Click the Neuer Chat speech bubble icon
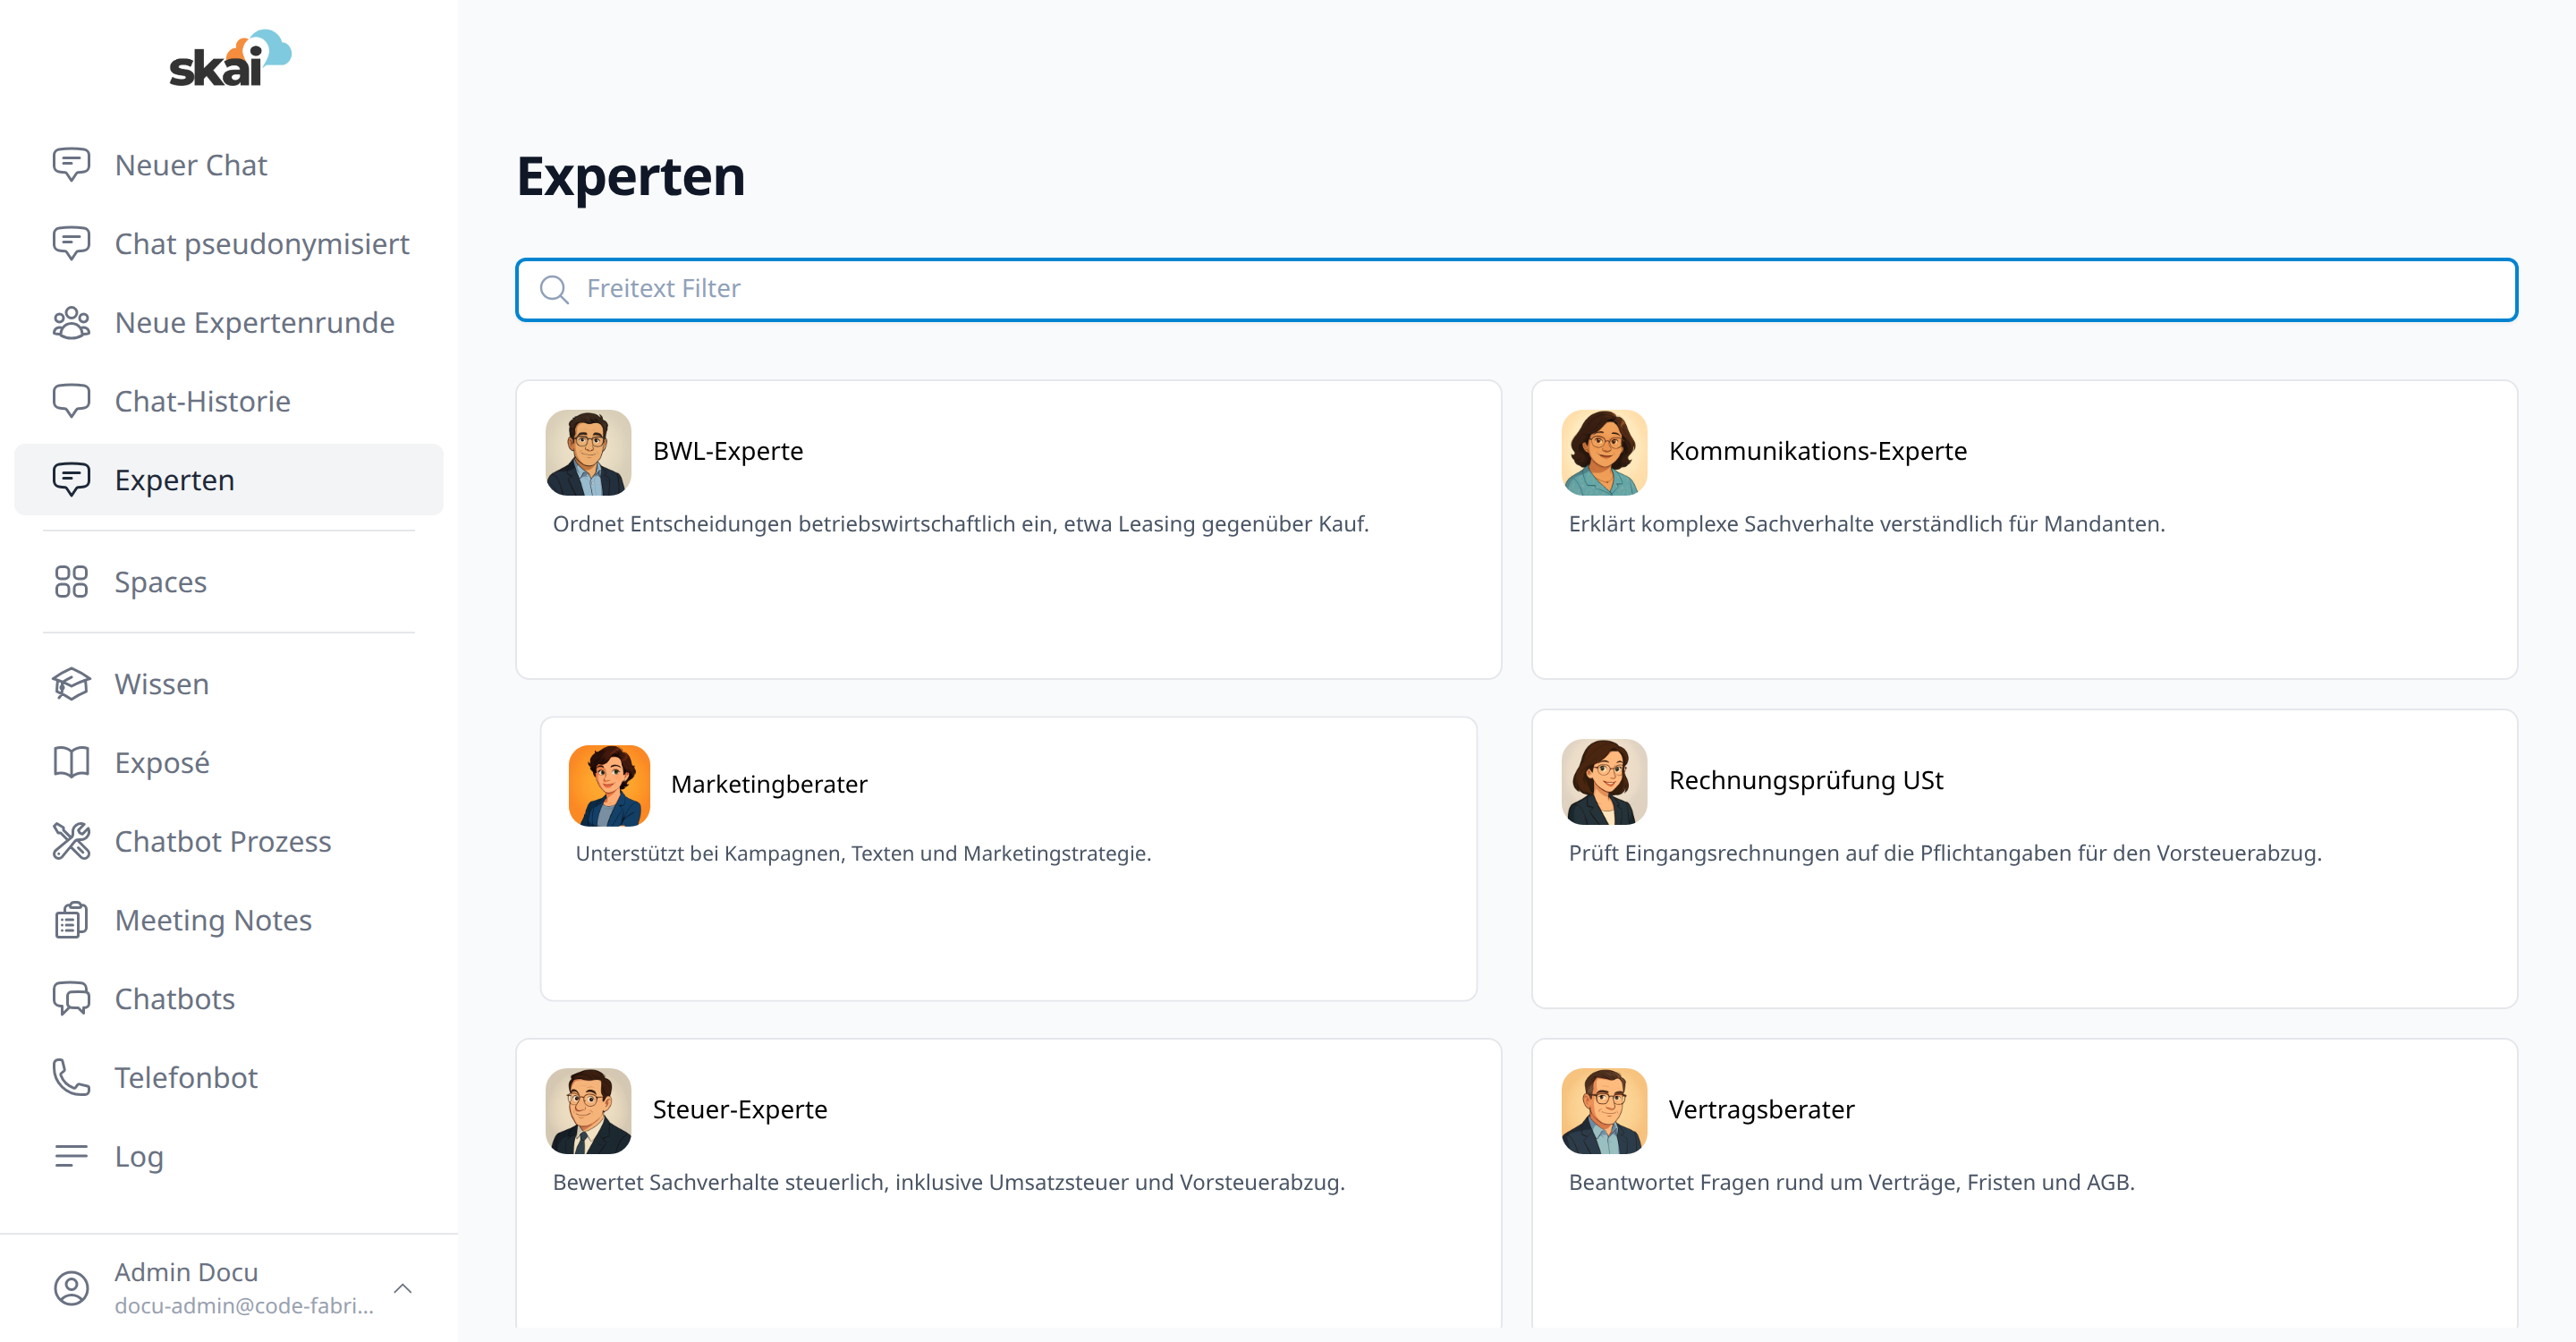2576x1342 pixels. (71, 165)
